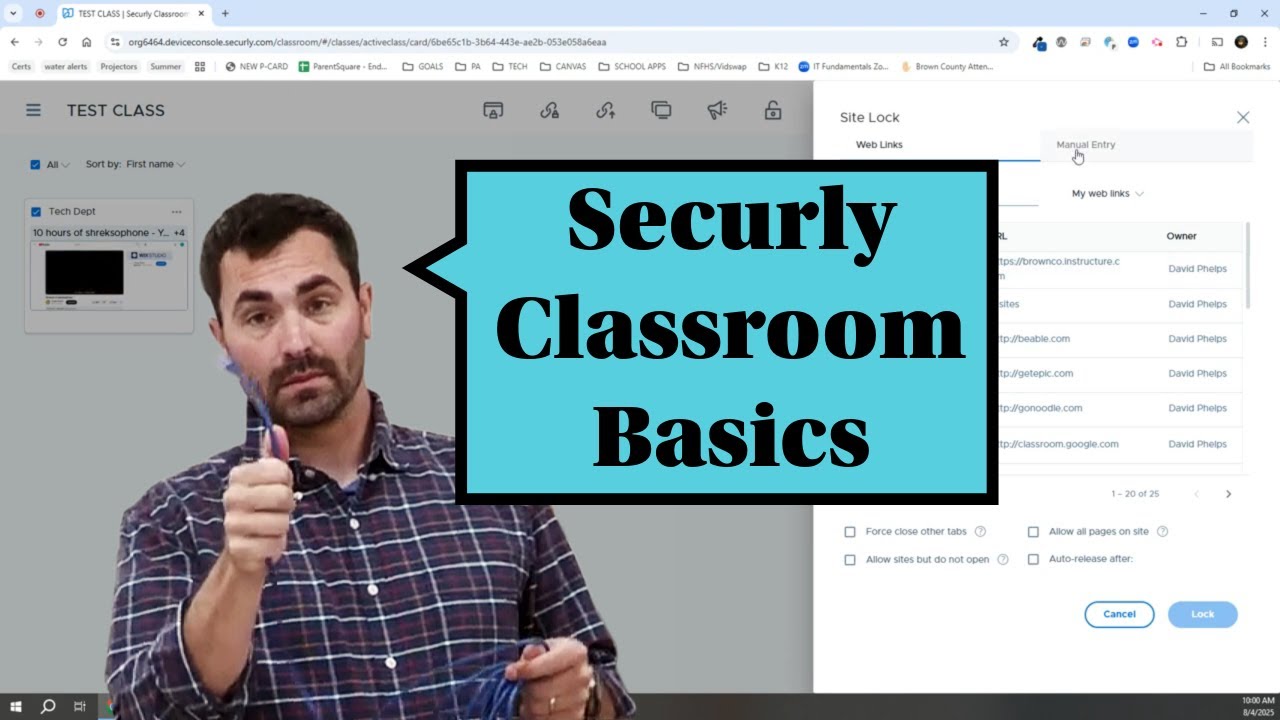
Task: Open Chrome's three-dot menu
Action: [x=1264, y=42]
